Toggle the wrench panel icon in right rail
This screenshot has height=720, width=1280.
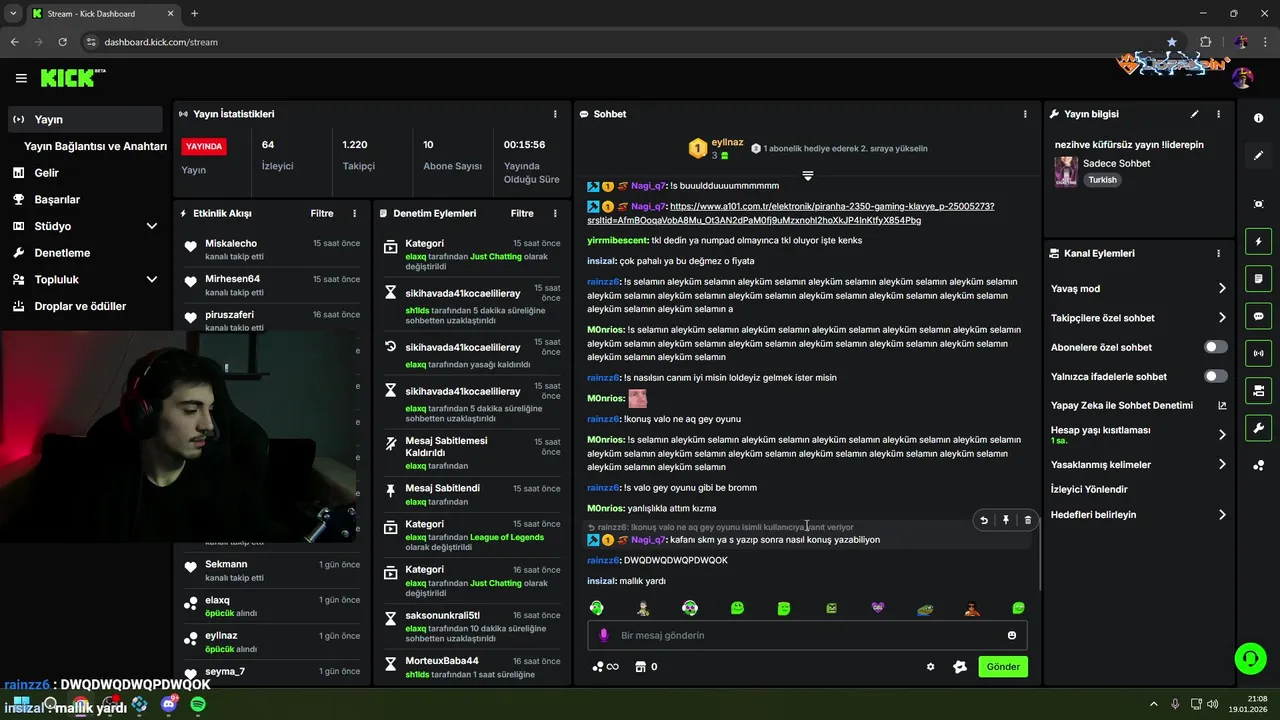click(1258, 428)
